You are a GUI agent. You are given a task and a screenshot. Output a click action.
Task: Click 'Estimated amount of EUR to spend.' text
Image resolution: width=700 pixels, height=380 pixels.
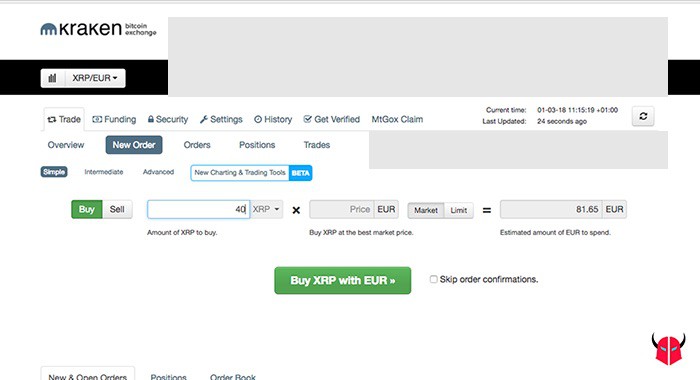click(x=555, y=232)
